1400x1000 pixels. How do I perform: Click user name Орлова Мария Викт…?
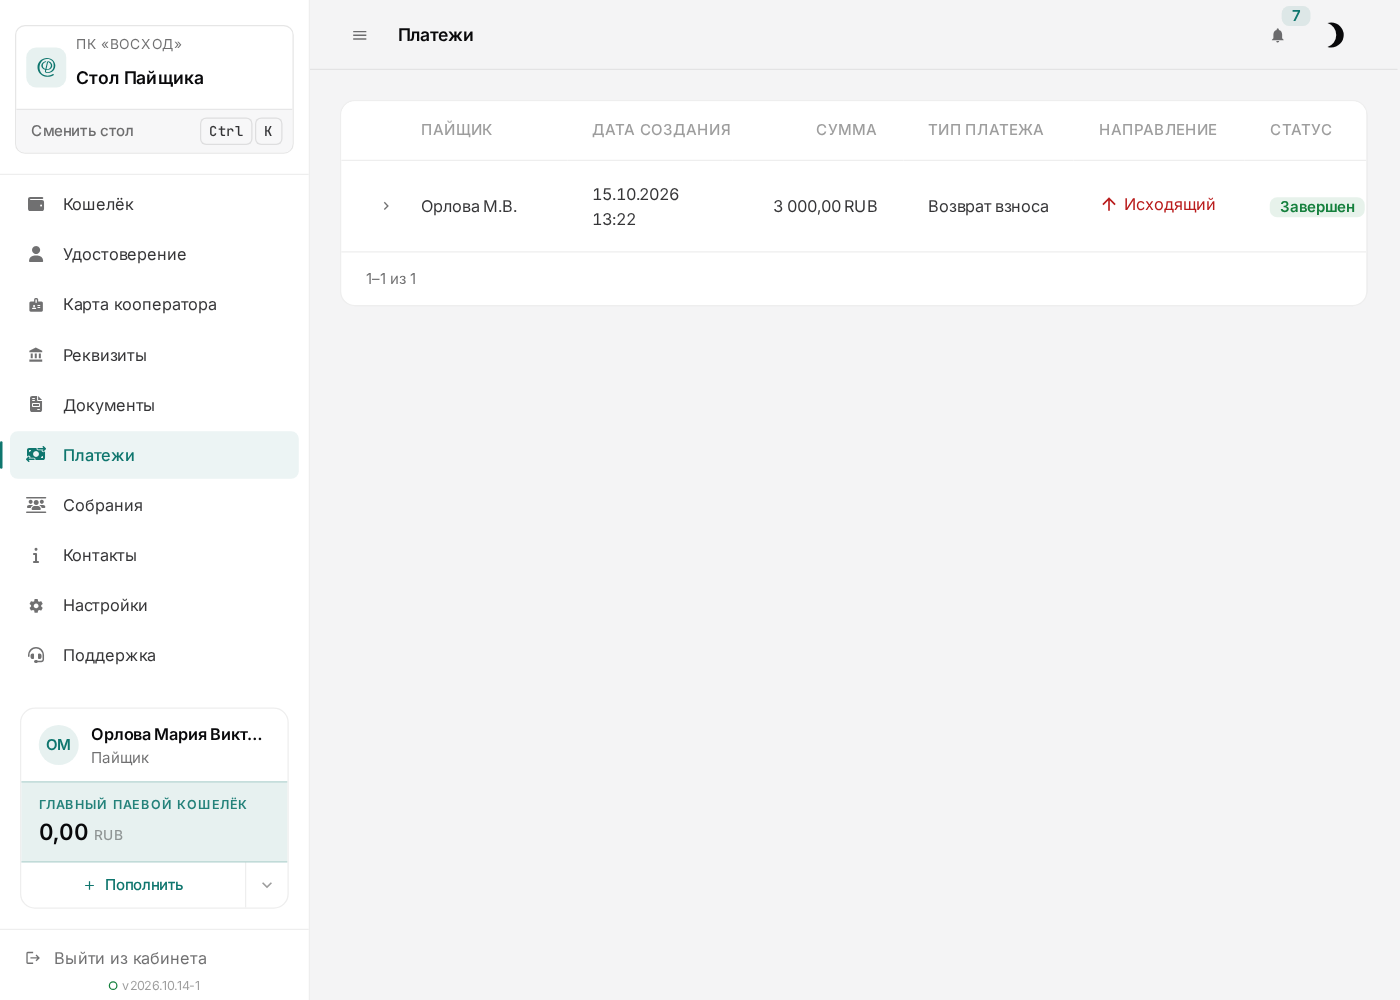coord(177,734)
